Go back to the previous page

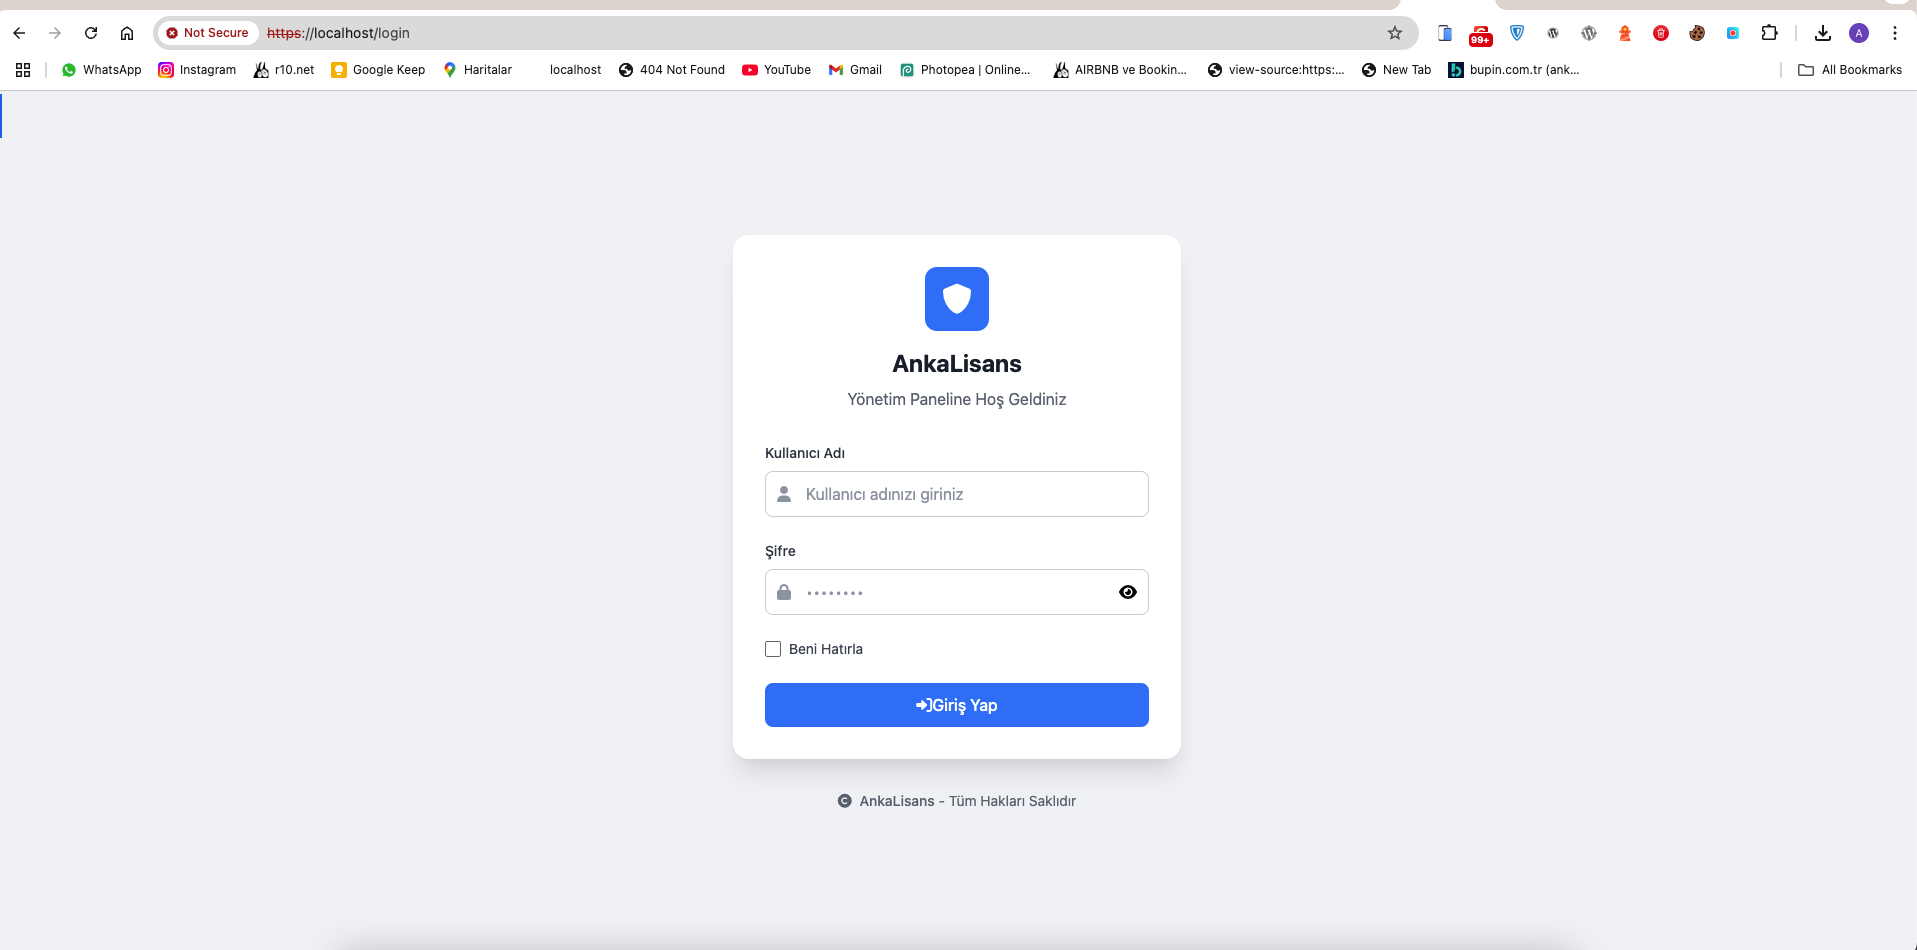click(19, 33)
